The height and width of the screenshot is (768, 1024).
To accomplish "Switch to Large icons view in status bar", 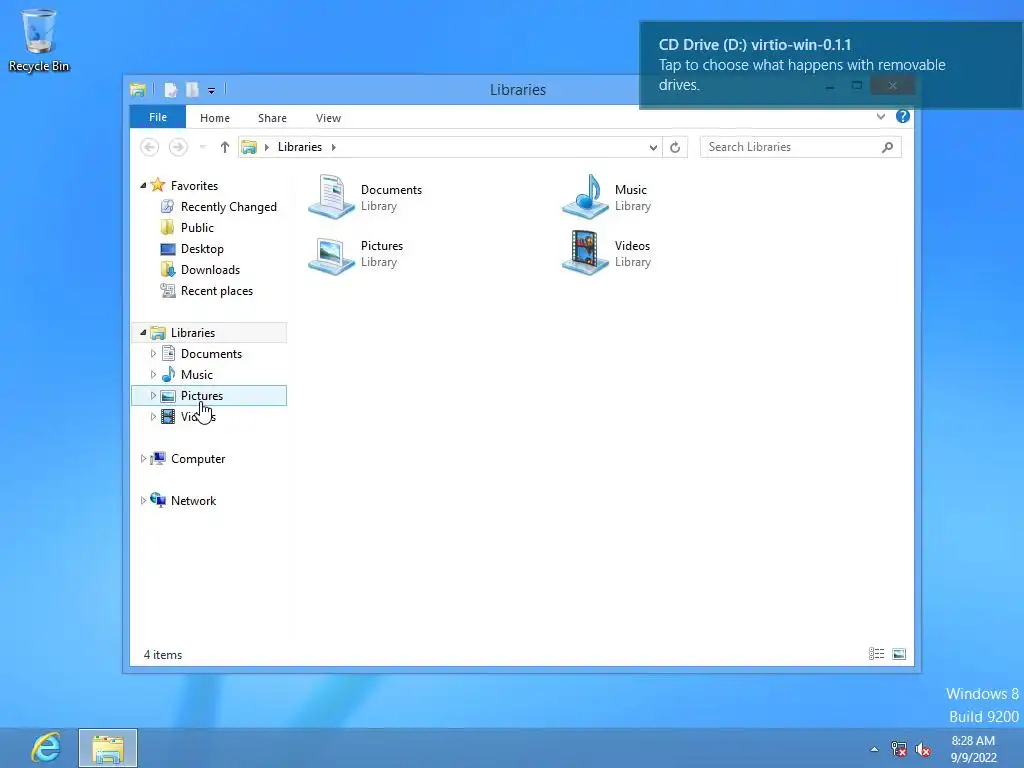I will tap(899, 654).
